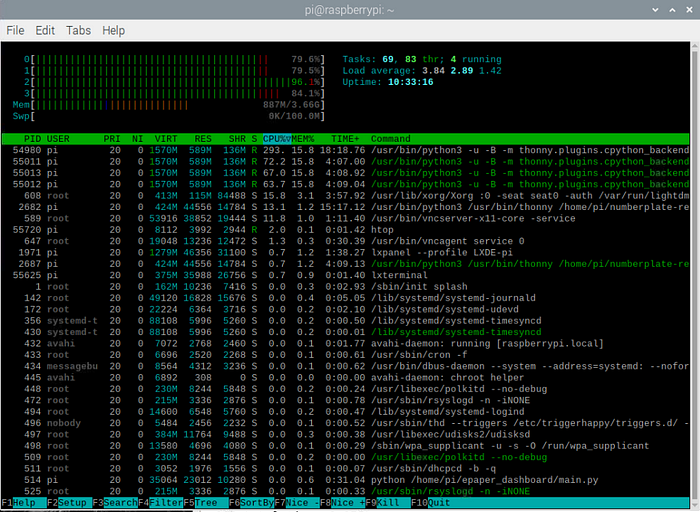Sort by VIRT column header
Viewport: 700px width, 512px height.
point(166,139)
